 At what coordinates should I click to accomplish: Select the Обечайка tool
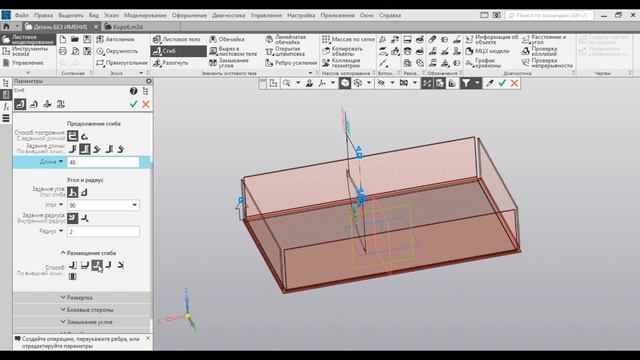[227, 39]
